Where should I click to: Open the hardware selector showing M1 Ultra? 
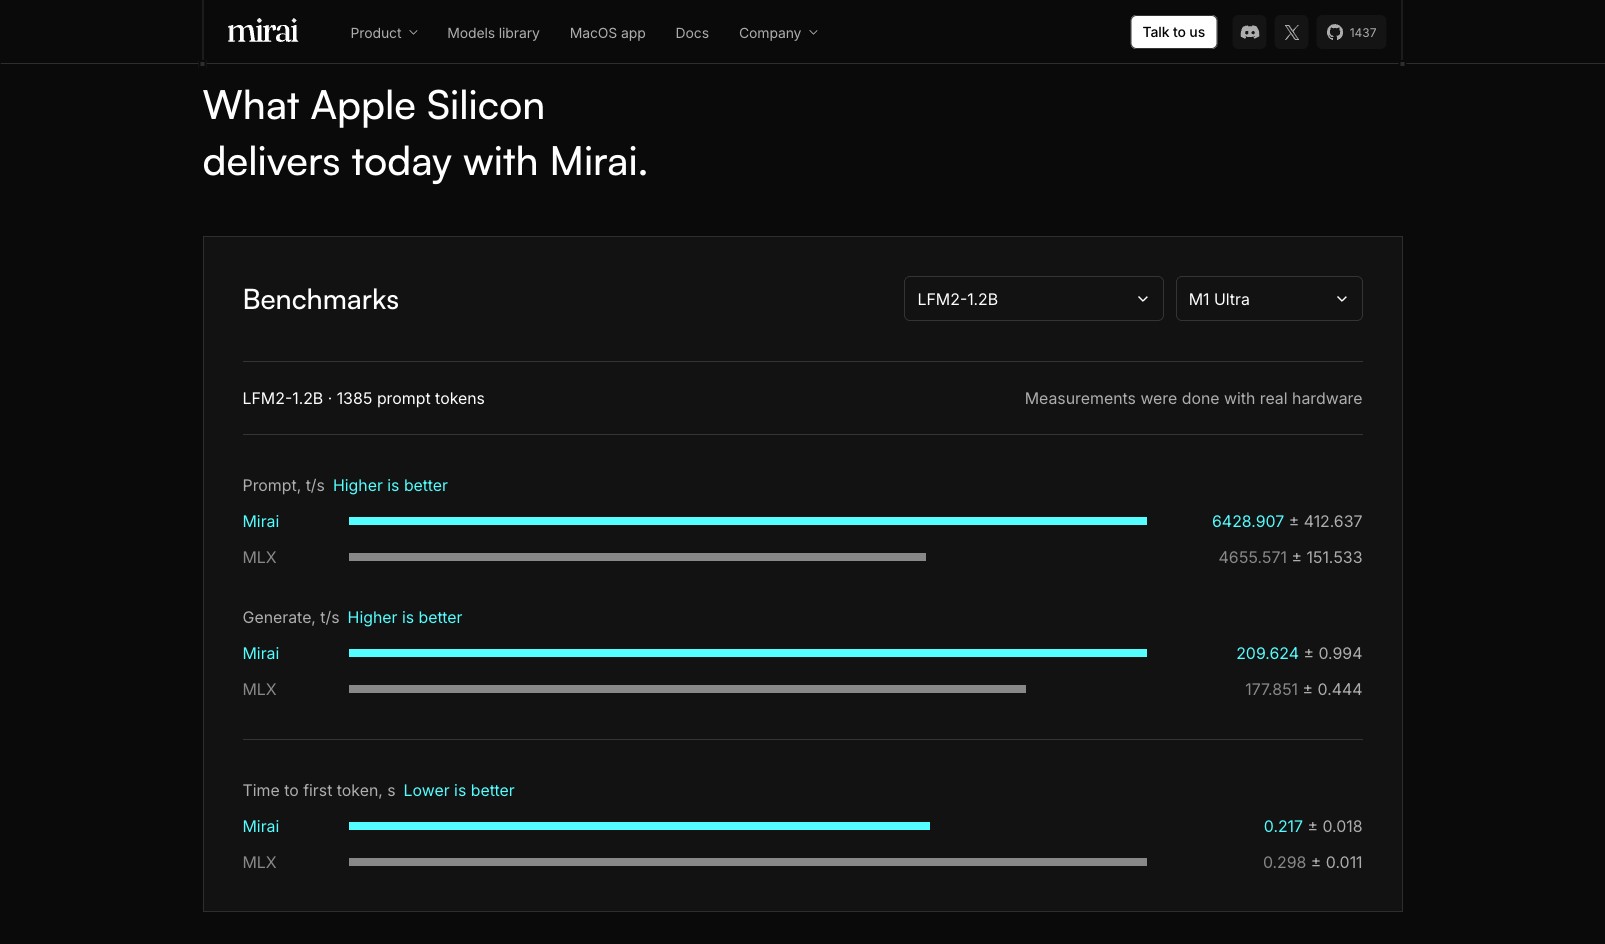1269,298
